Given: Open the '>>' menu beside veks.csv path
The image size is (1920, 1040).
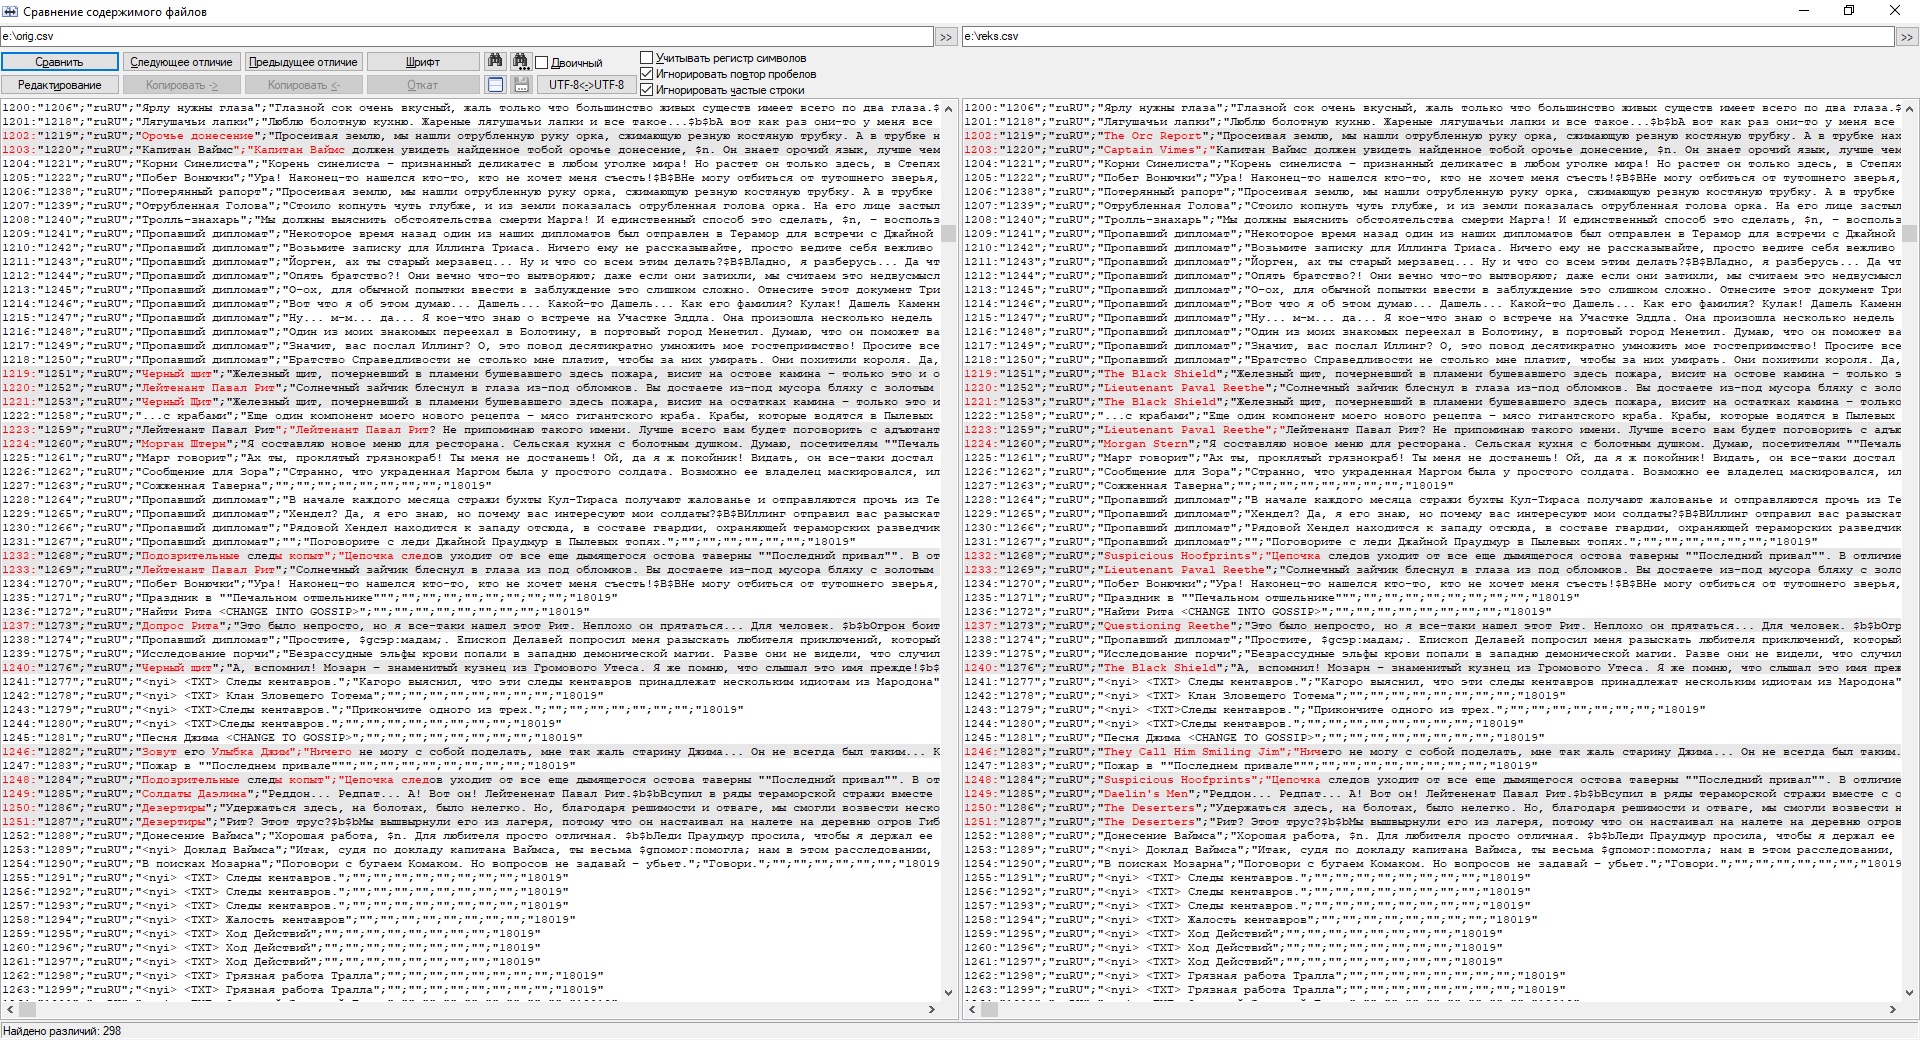Looking at the screenshot, I should point(1908,36).
